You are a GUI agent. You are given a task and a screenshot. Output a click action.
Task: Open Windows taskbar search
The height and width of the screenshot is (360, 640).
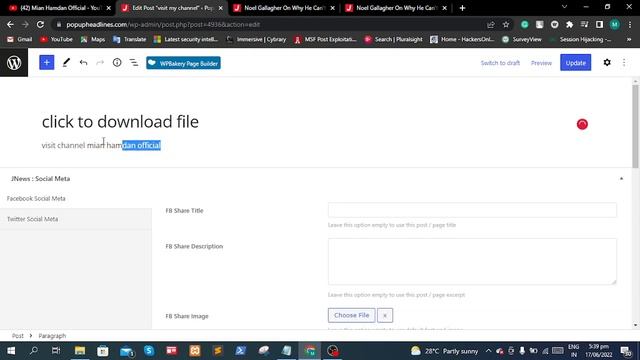coord(34,351)
